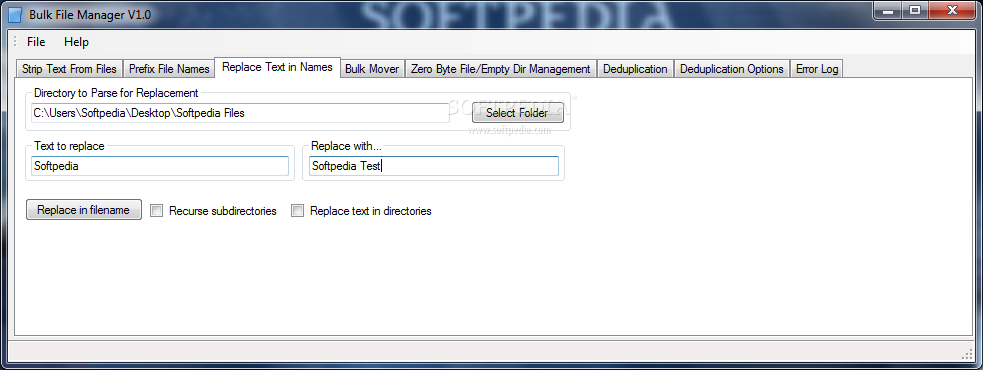Open the Bulk Mover tab

pos(372,69)
